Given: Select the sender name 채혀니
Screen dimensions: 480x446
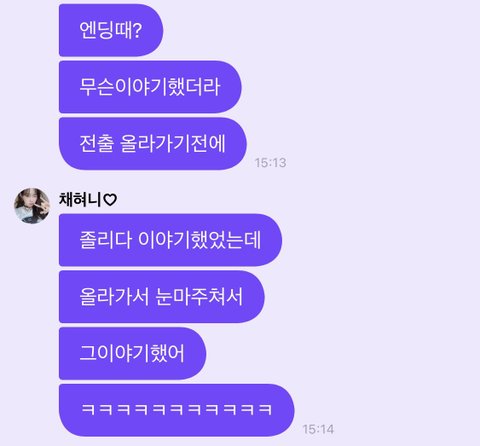Looking at the screenshot, I should coord(80,199).
